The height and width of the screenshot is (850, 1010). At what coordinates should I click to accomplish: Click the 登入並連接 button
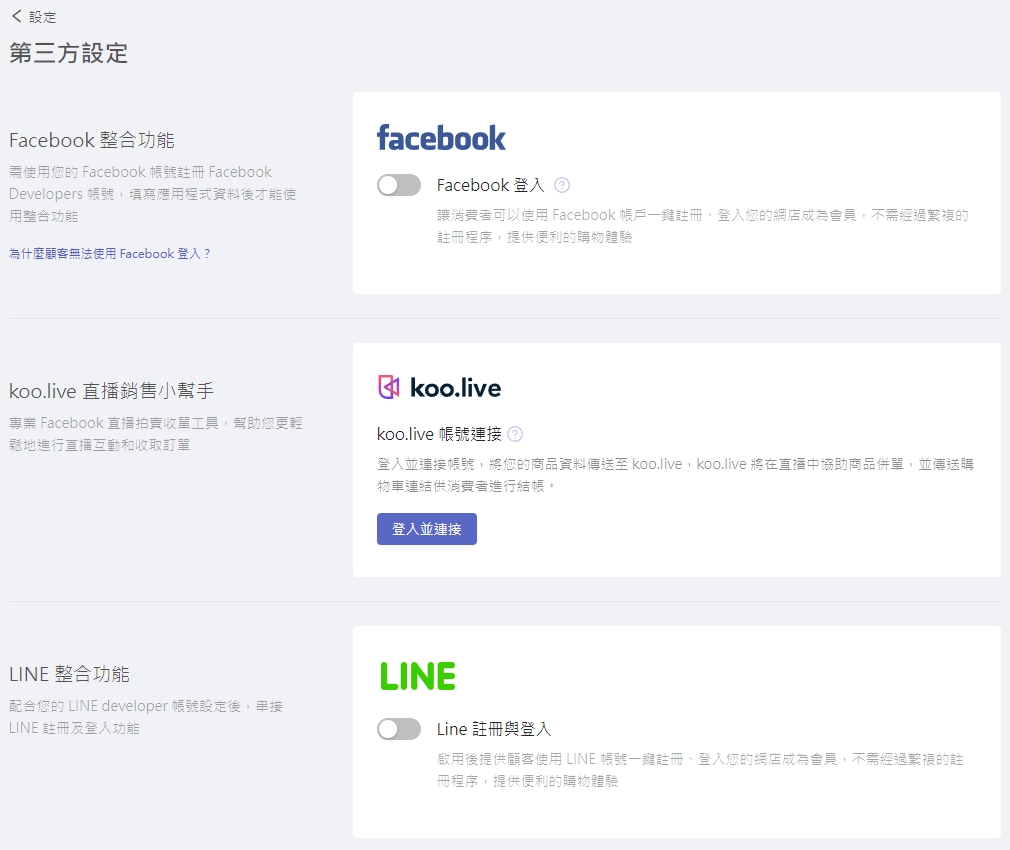pyautogui.click(x=426, y=529)
